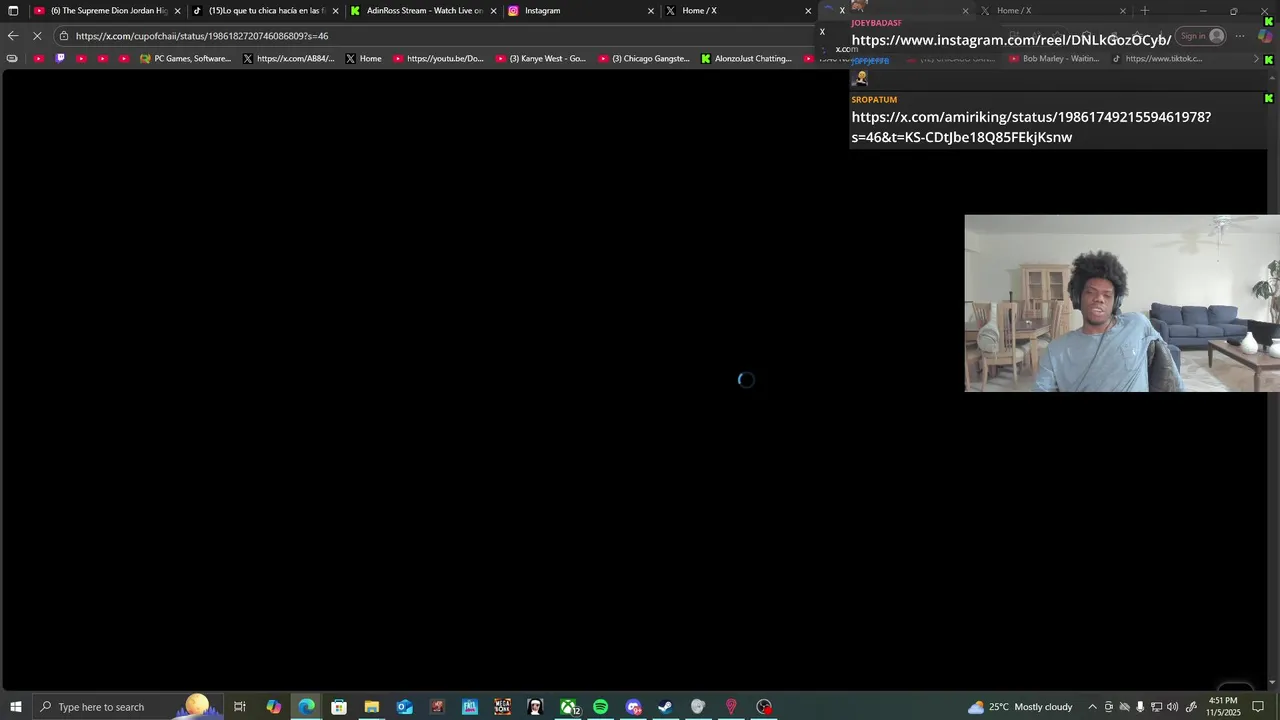The width and height of the screenshot is (1280, 720).
Task: Open the notification center icon
Action: 1258,707
